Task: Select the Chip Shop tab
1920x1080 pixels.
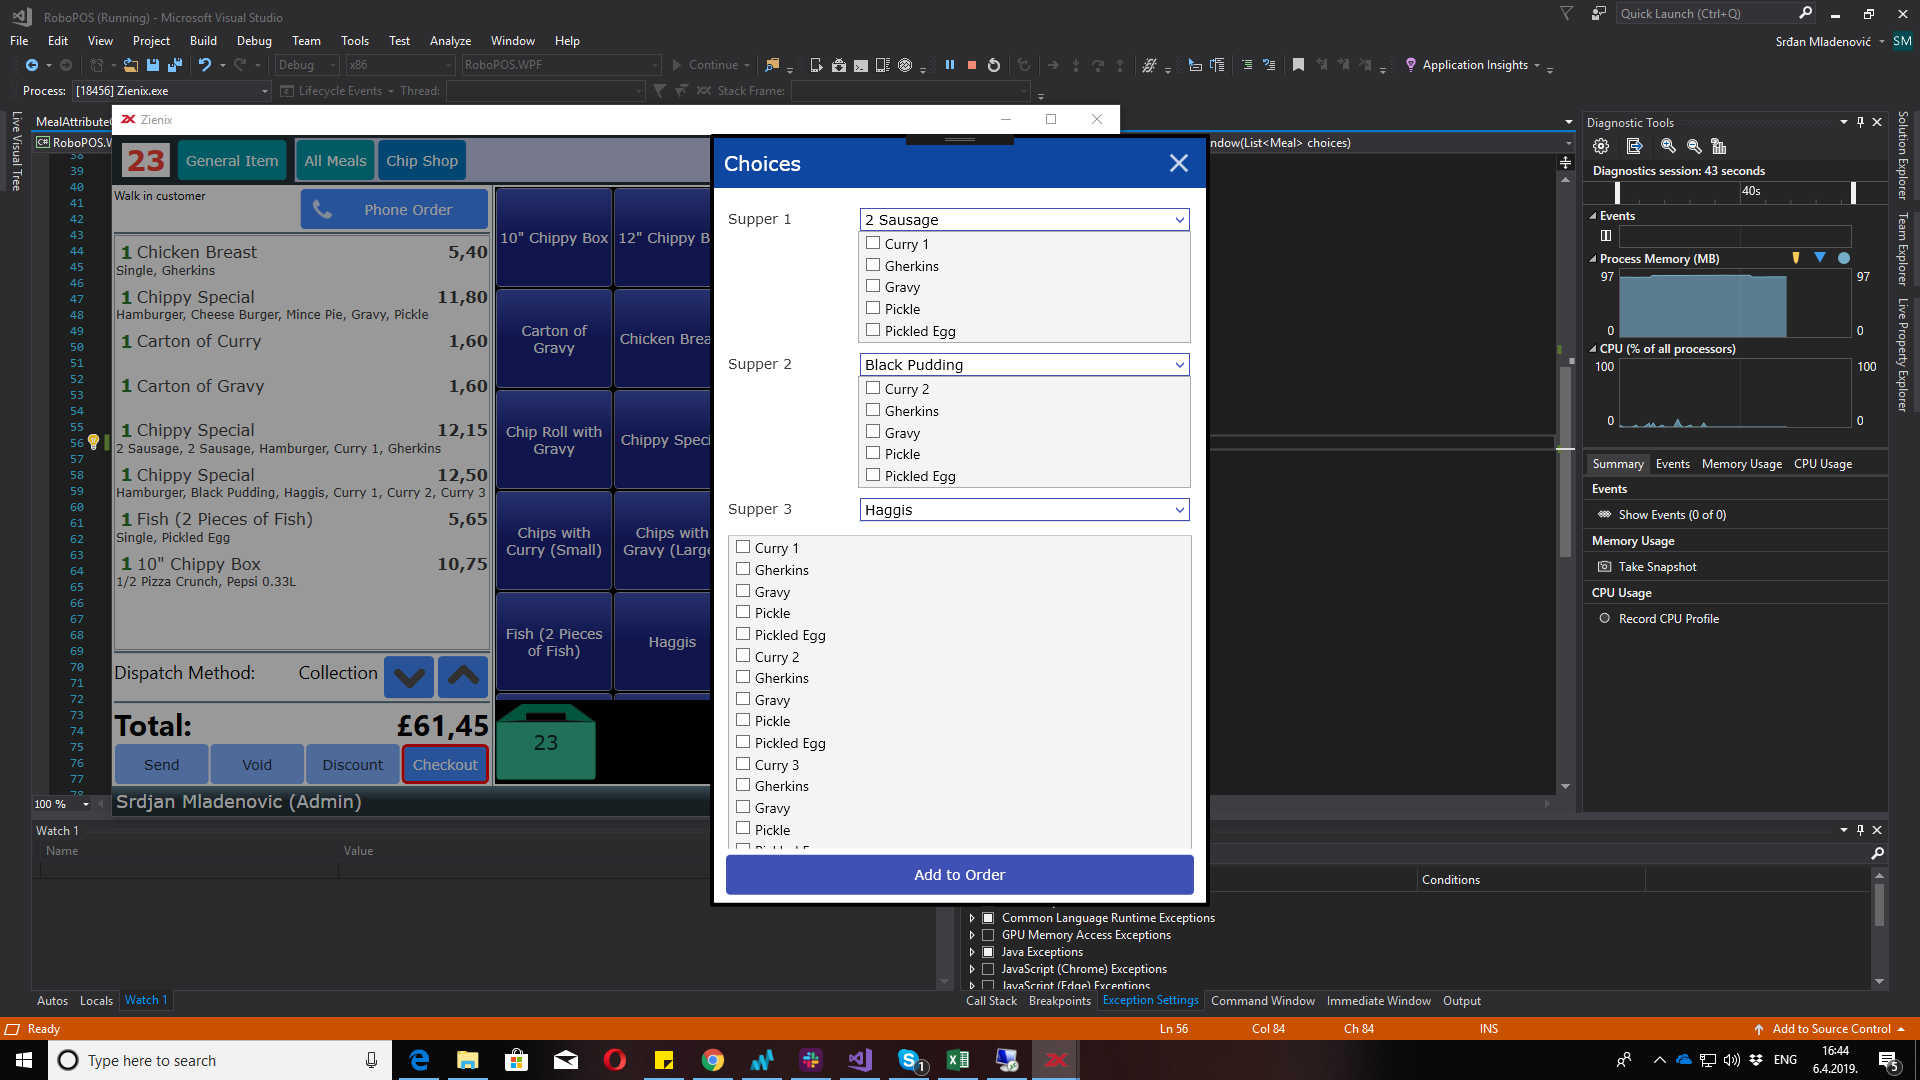Action: tap(422, 161)
